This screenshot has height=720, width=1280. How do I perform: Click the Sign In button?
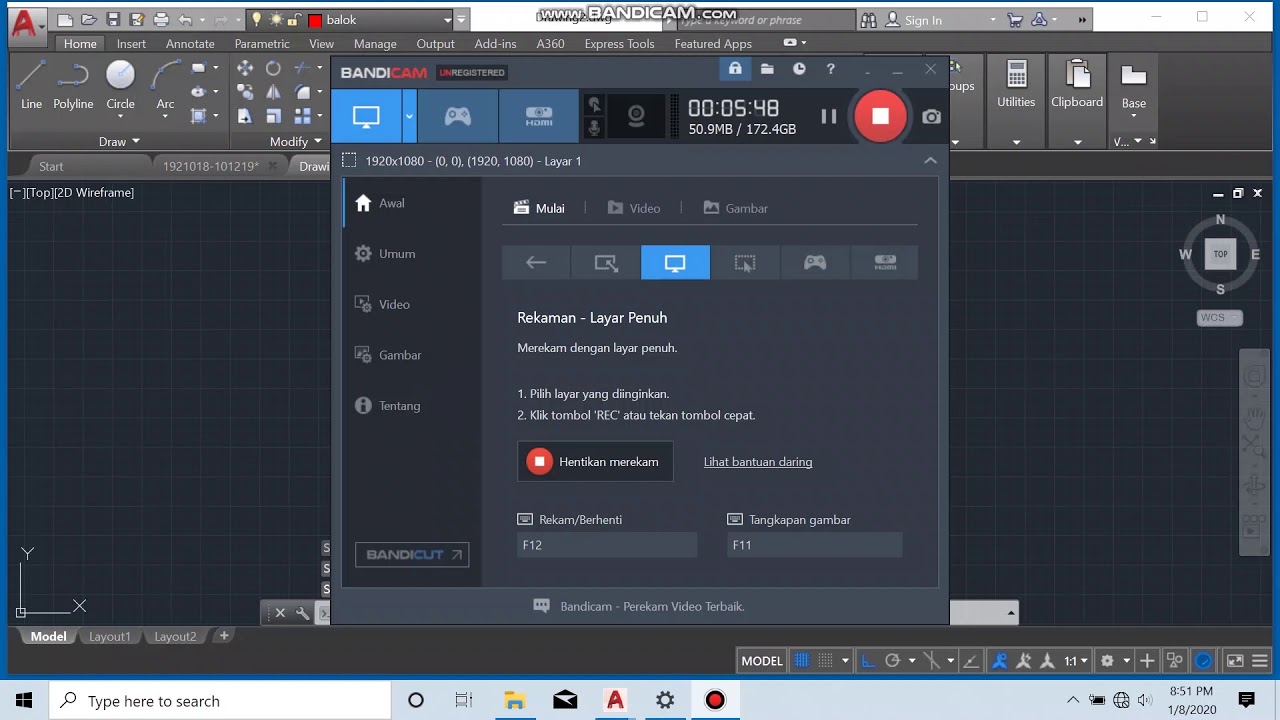coord(913,20)
